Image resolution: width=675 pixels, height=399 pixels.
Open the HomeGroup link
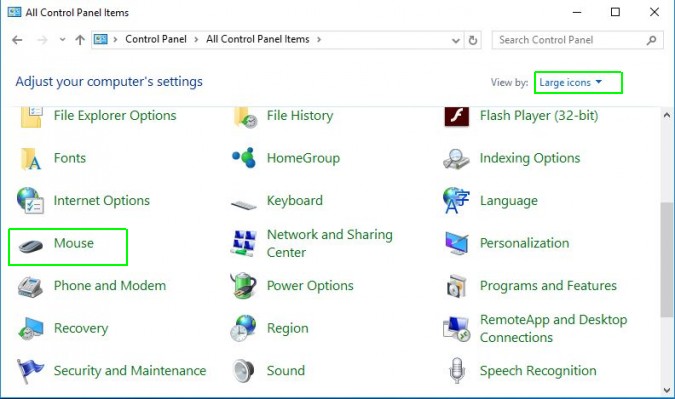point(303,158)
